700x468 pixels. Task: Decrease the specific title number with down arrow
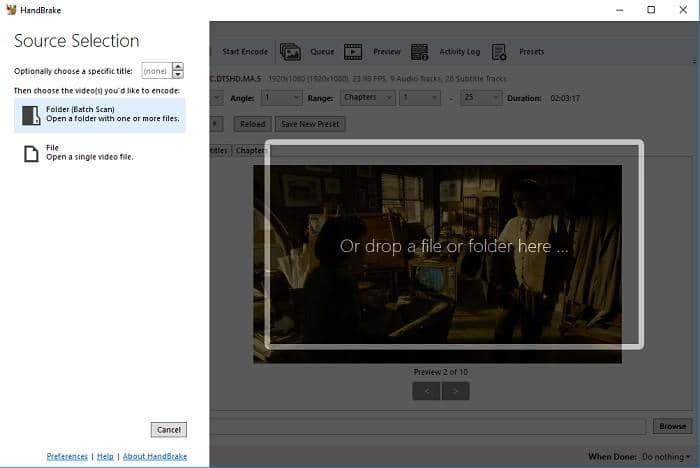click(178, 75)
